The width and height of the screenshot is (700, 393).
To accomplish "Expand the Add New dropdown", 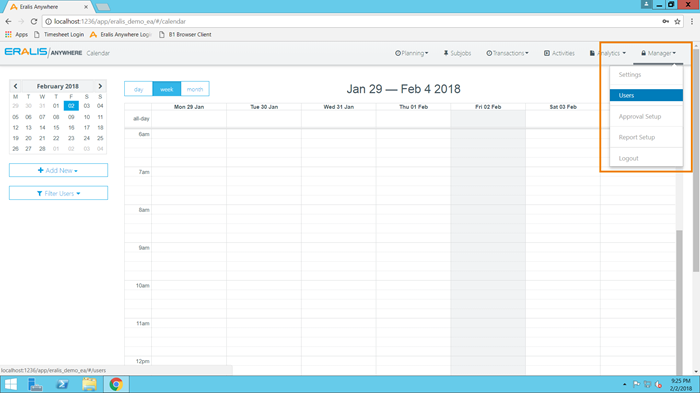I will click(x=58, y=170).
